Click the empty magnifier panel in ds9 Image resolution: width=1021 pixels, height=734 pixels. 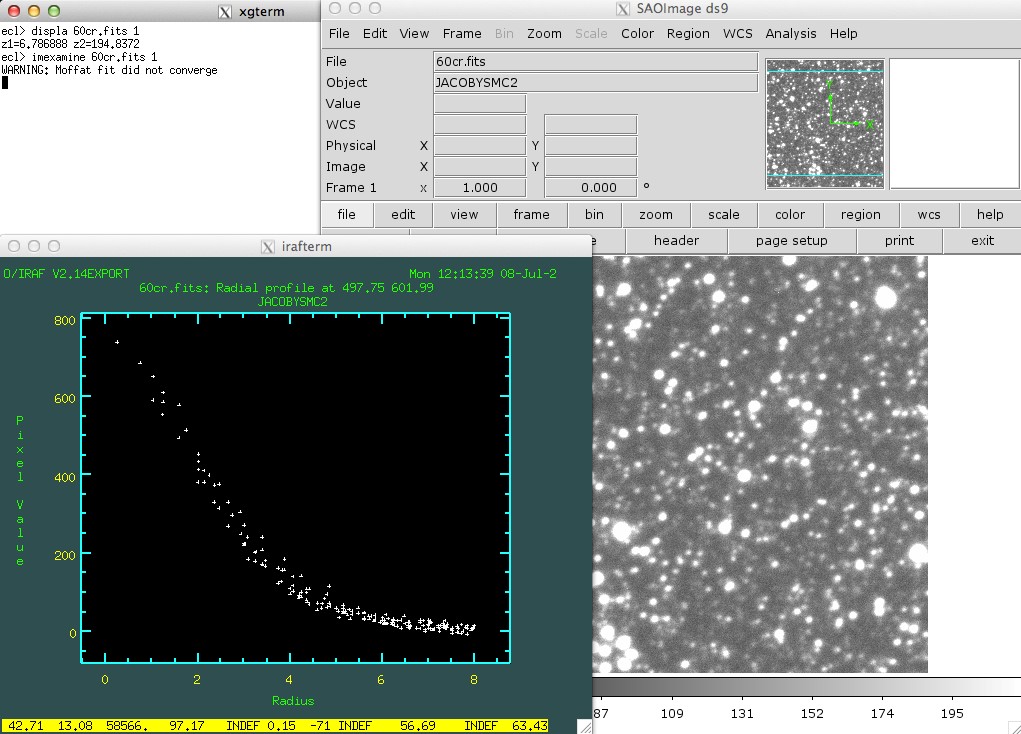click(x=954, y=124)
